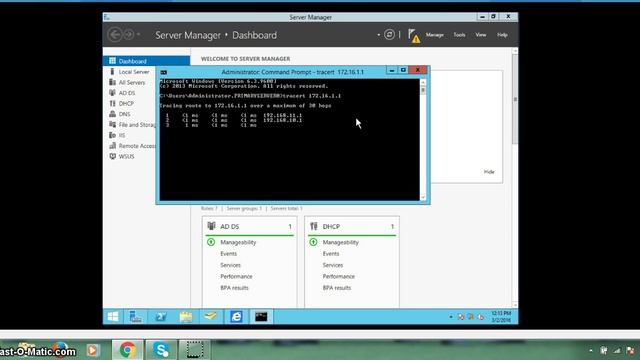
Task: Select WSUS in the sidebar
Action: pyautogui.click(x=126, y=157)
